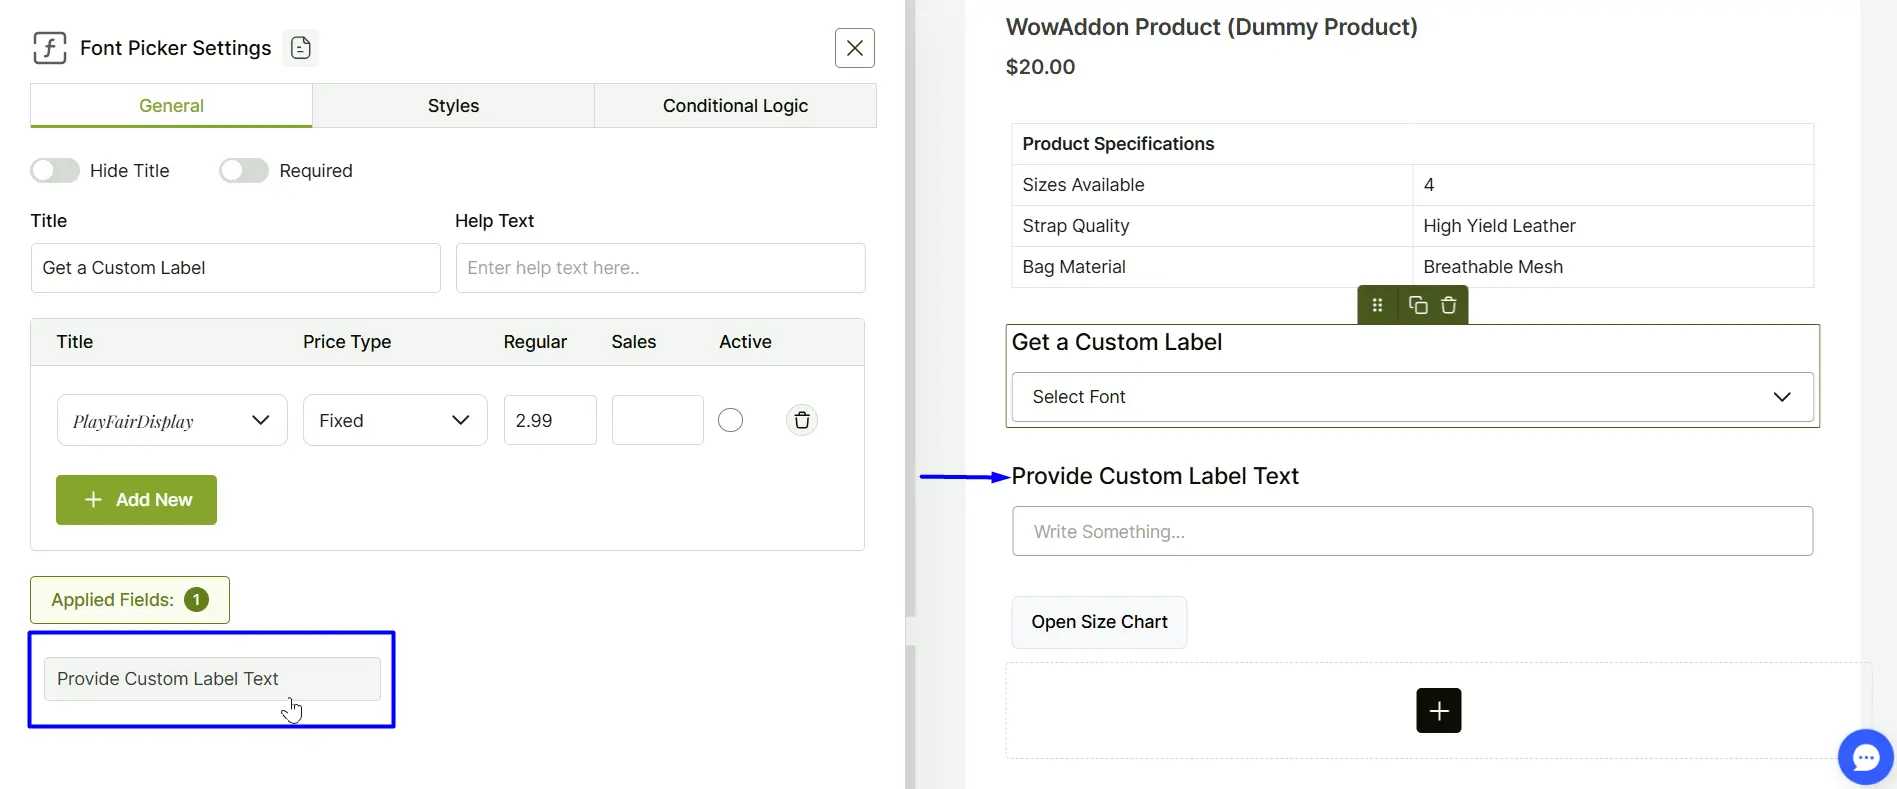The image size is (1897, 789).
Task: Click the Write Something text field
Action: 1412,531
